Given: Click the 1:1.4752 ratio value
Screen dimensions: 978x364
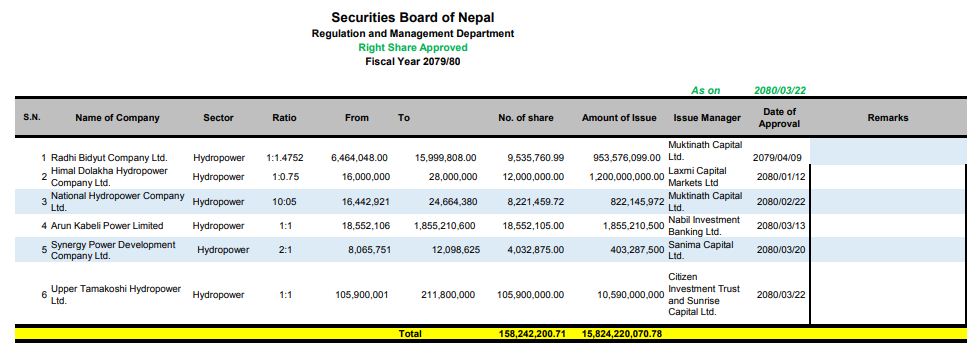Looking at the screenshot, I should (x=284, y=158).
